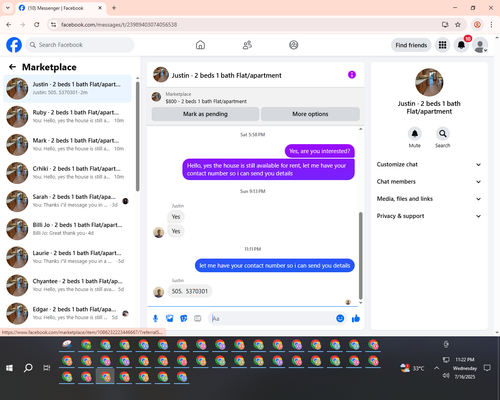The width and height of the screenshot is (500, 400).
Task: Open tab search dropdown arrow in Chrome
Action: click(x=8, y=8)
